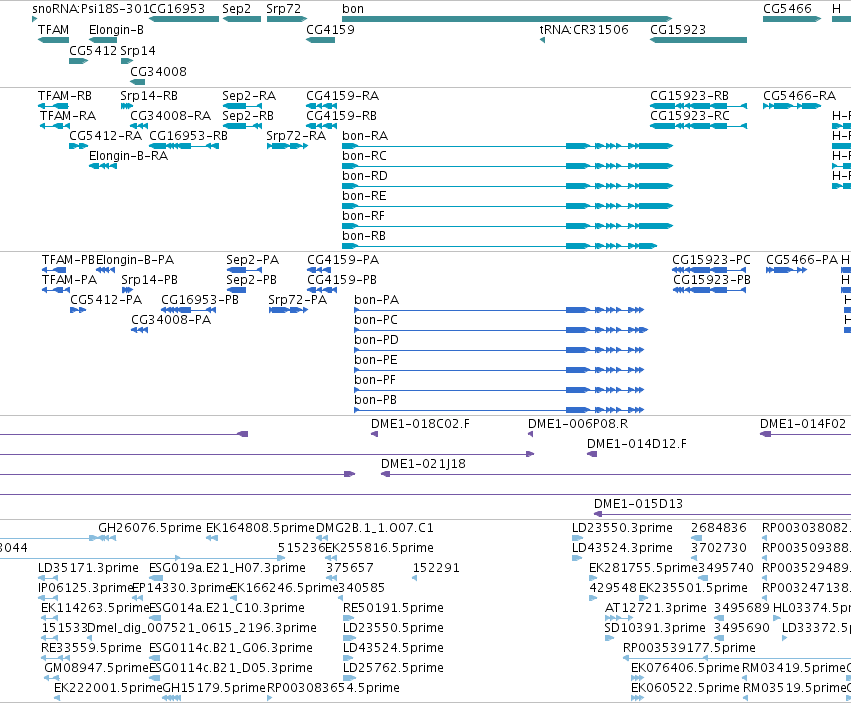851x703 pixels.
Task: Click the TFAM gene glyph
Action: (x=53, y=40)
